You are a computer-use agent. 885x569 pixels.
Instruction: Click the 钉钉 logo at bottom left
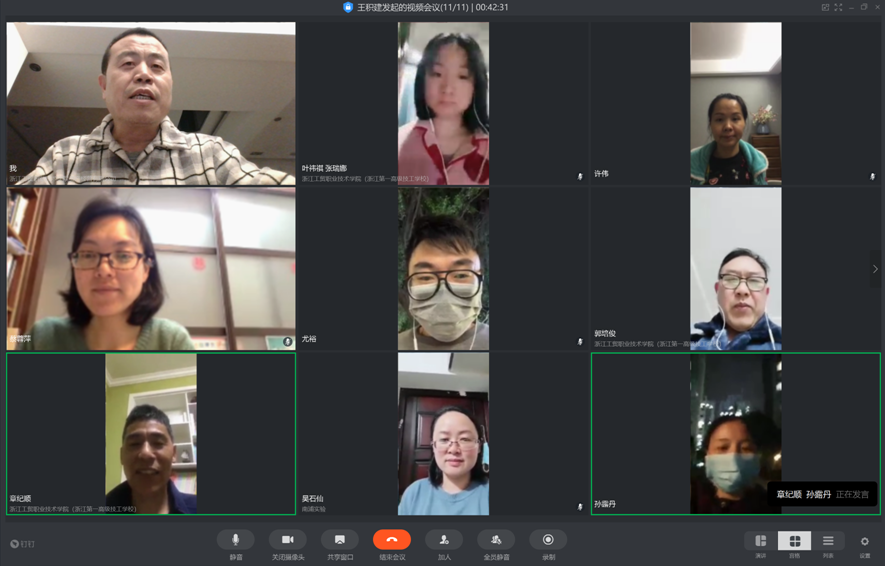tap(22, 544)
